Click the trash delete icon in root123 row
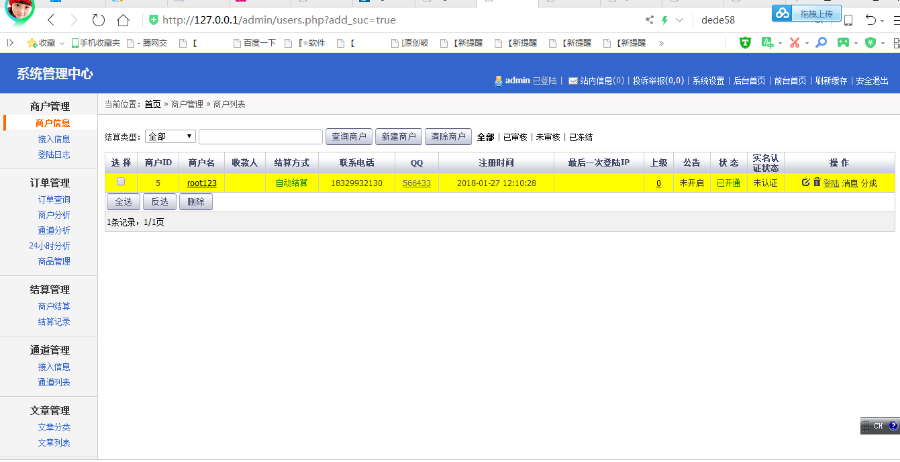Image resolution: width=900 pixels, height=462 pixels. pos(817,182)
